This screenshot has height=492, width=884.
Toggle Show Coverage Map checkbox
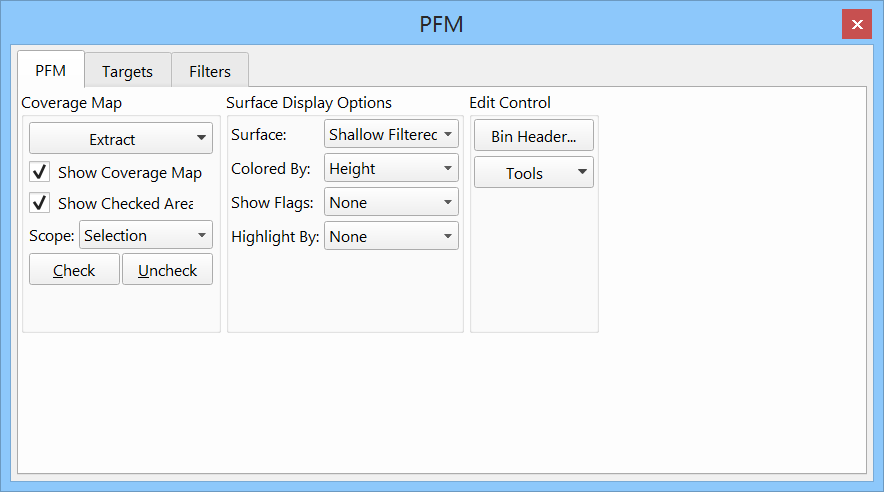41,172
